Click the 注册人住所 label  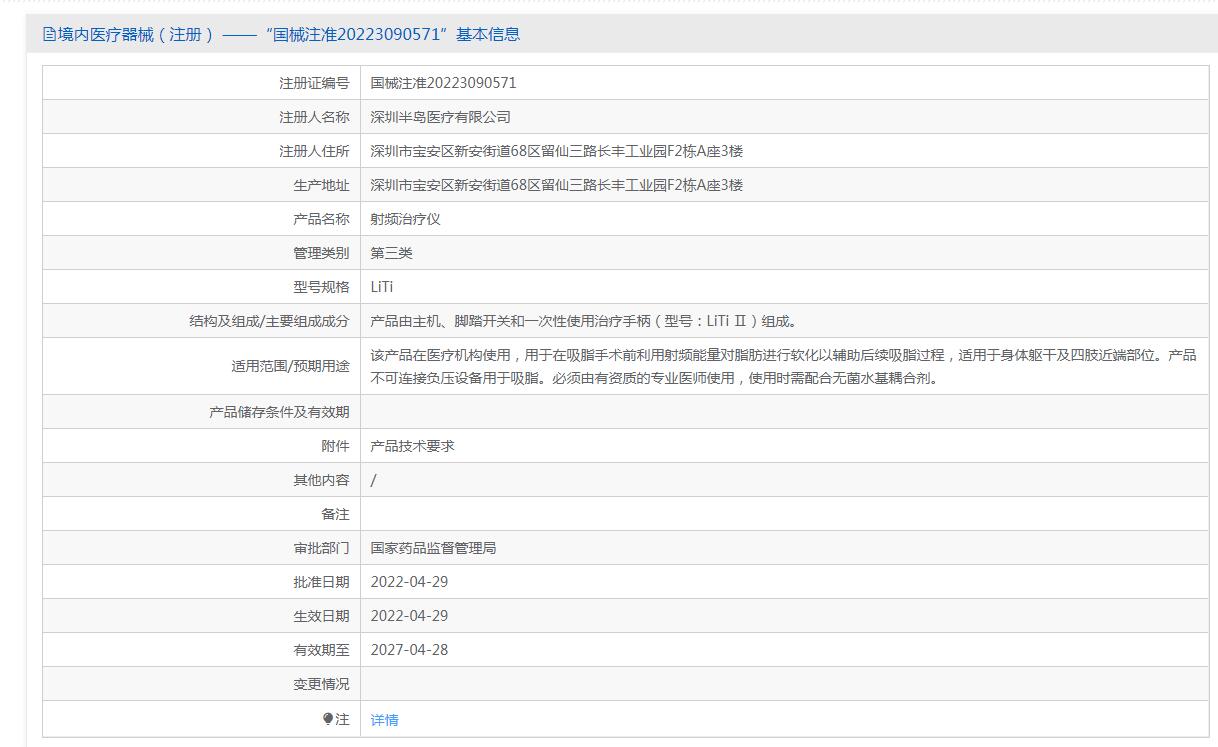click(x=314, y=151)
